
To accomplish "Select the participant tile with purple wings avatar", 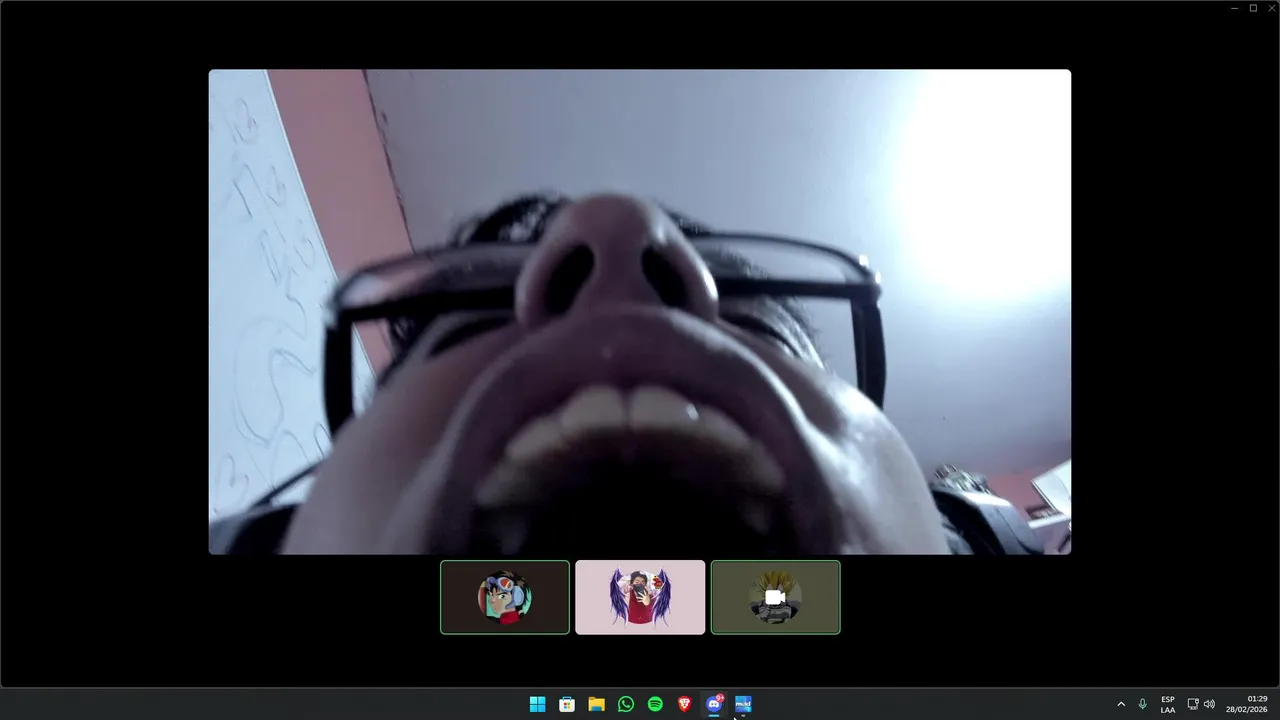I will tap(640, 597).
